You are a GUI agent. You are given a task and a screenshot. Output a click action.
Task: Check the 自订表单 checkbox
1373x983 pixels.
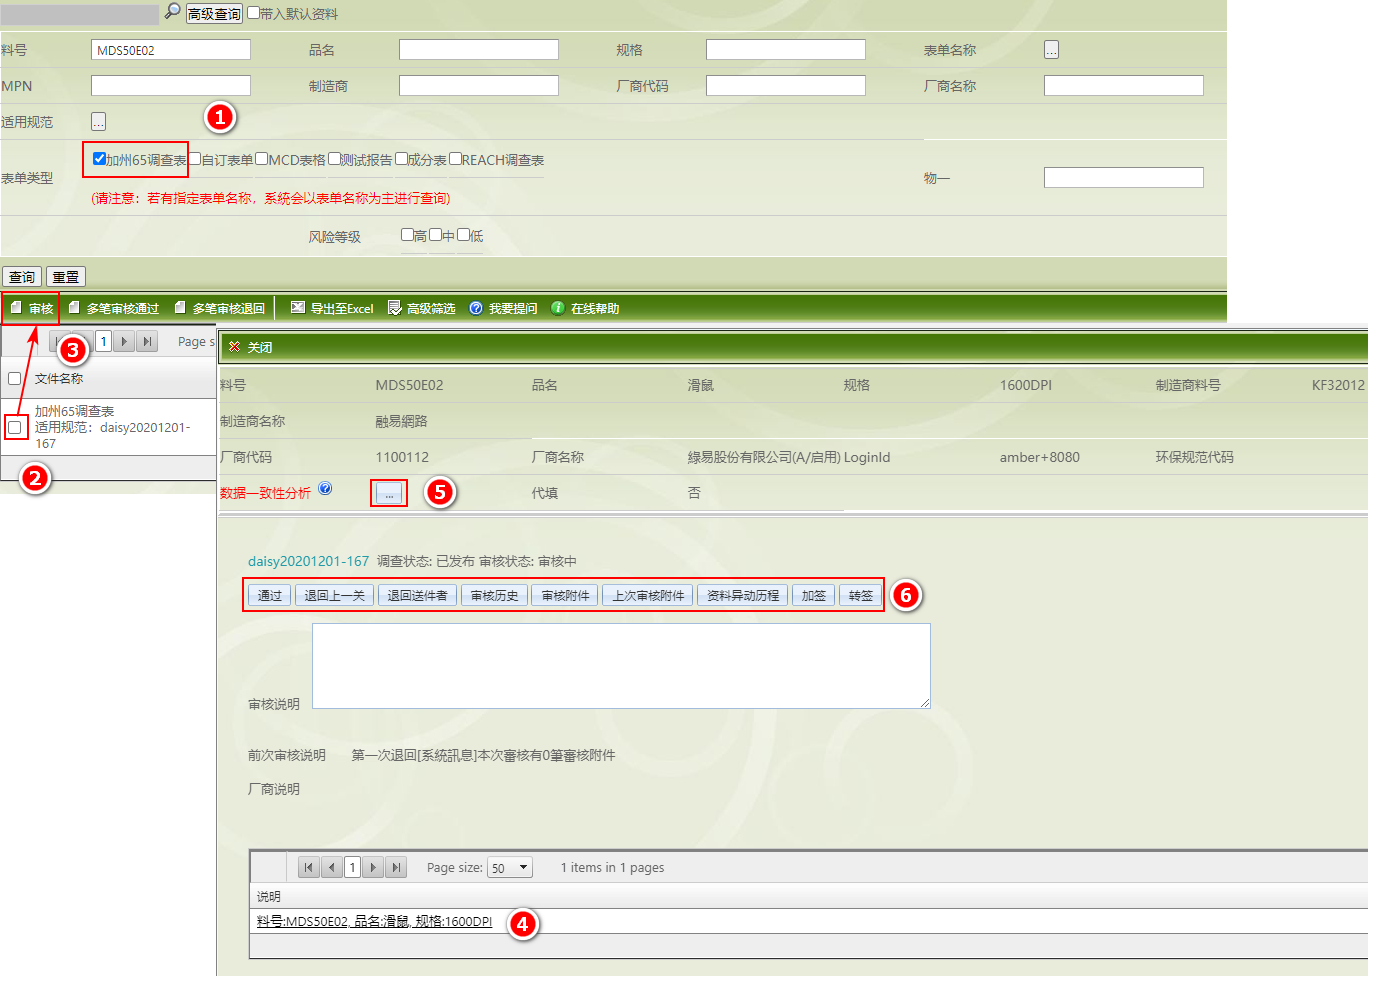click(195, 158)
